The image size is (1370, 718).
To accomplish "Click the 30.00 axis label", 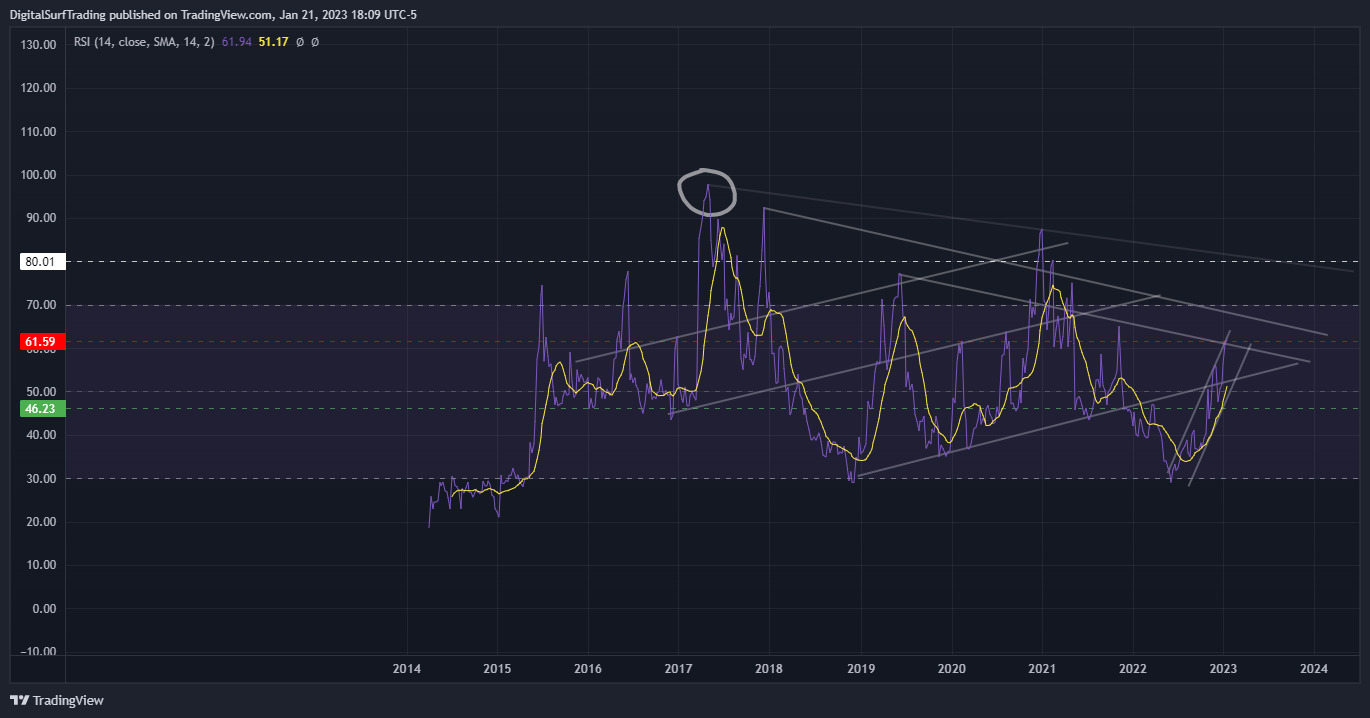I will (40, 479).
